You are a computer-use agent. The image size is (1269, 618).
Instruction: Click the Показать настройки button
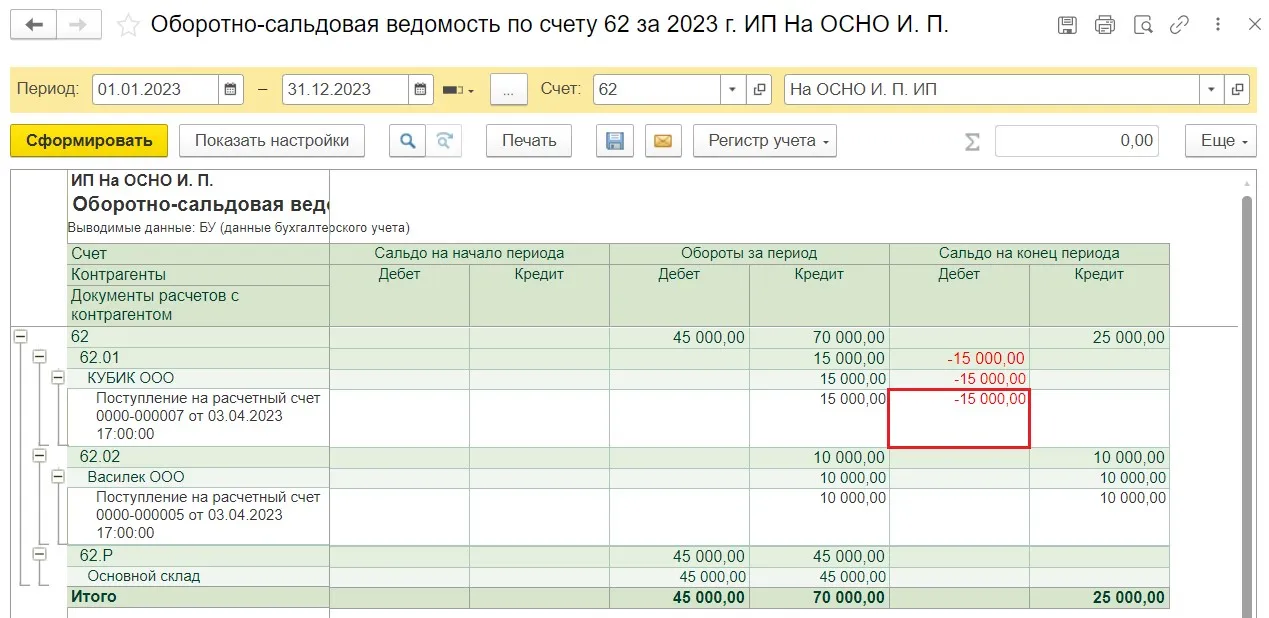pyautogui.click(x=272, y=141)
